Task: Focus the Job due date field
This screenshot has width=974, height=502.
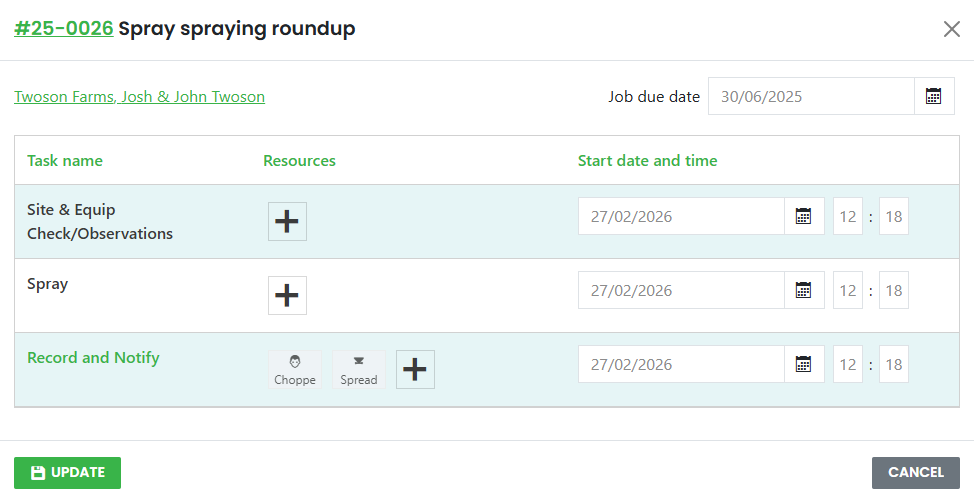Action: coord(811,96)
